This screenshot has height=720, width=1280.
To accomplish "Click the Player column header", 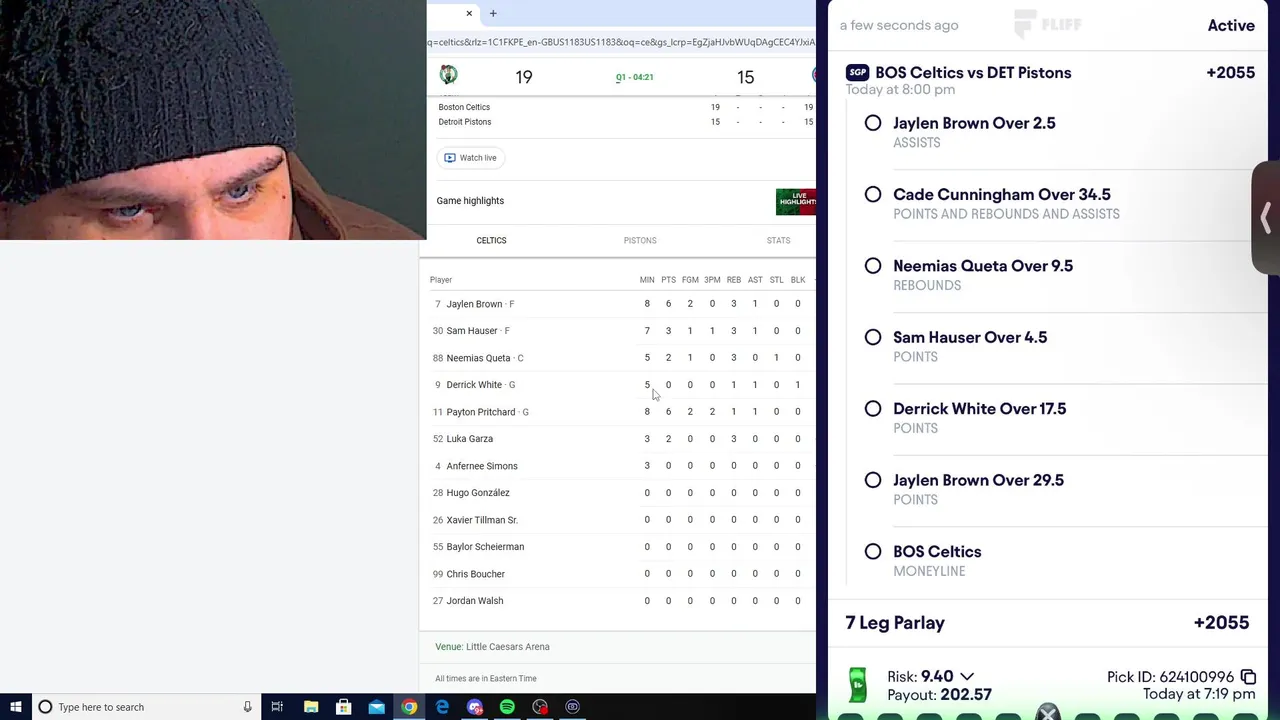I will (x=441, y=280).
